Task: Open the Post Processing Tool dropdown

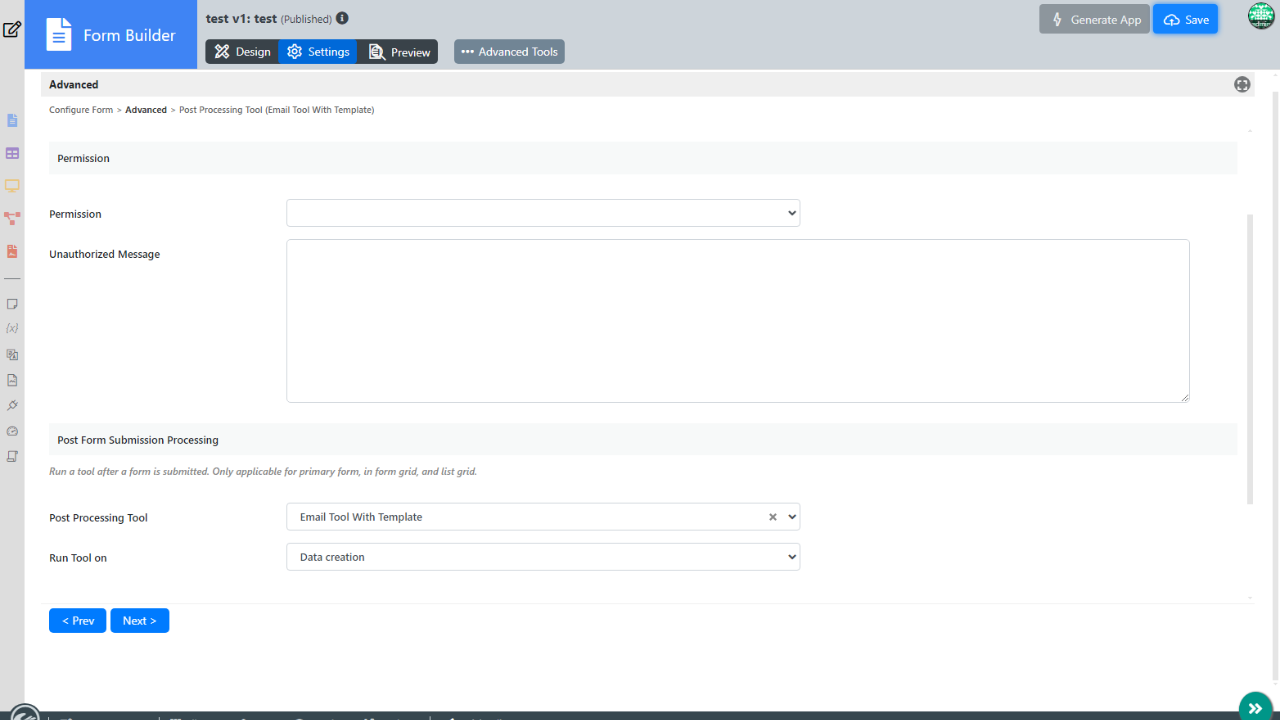Action: tap(543, 517)
